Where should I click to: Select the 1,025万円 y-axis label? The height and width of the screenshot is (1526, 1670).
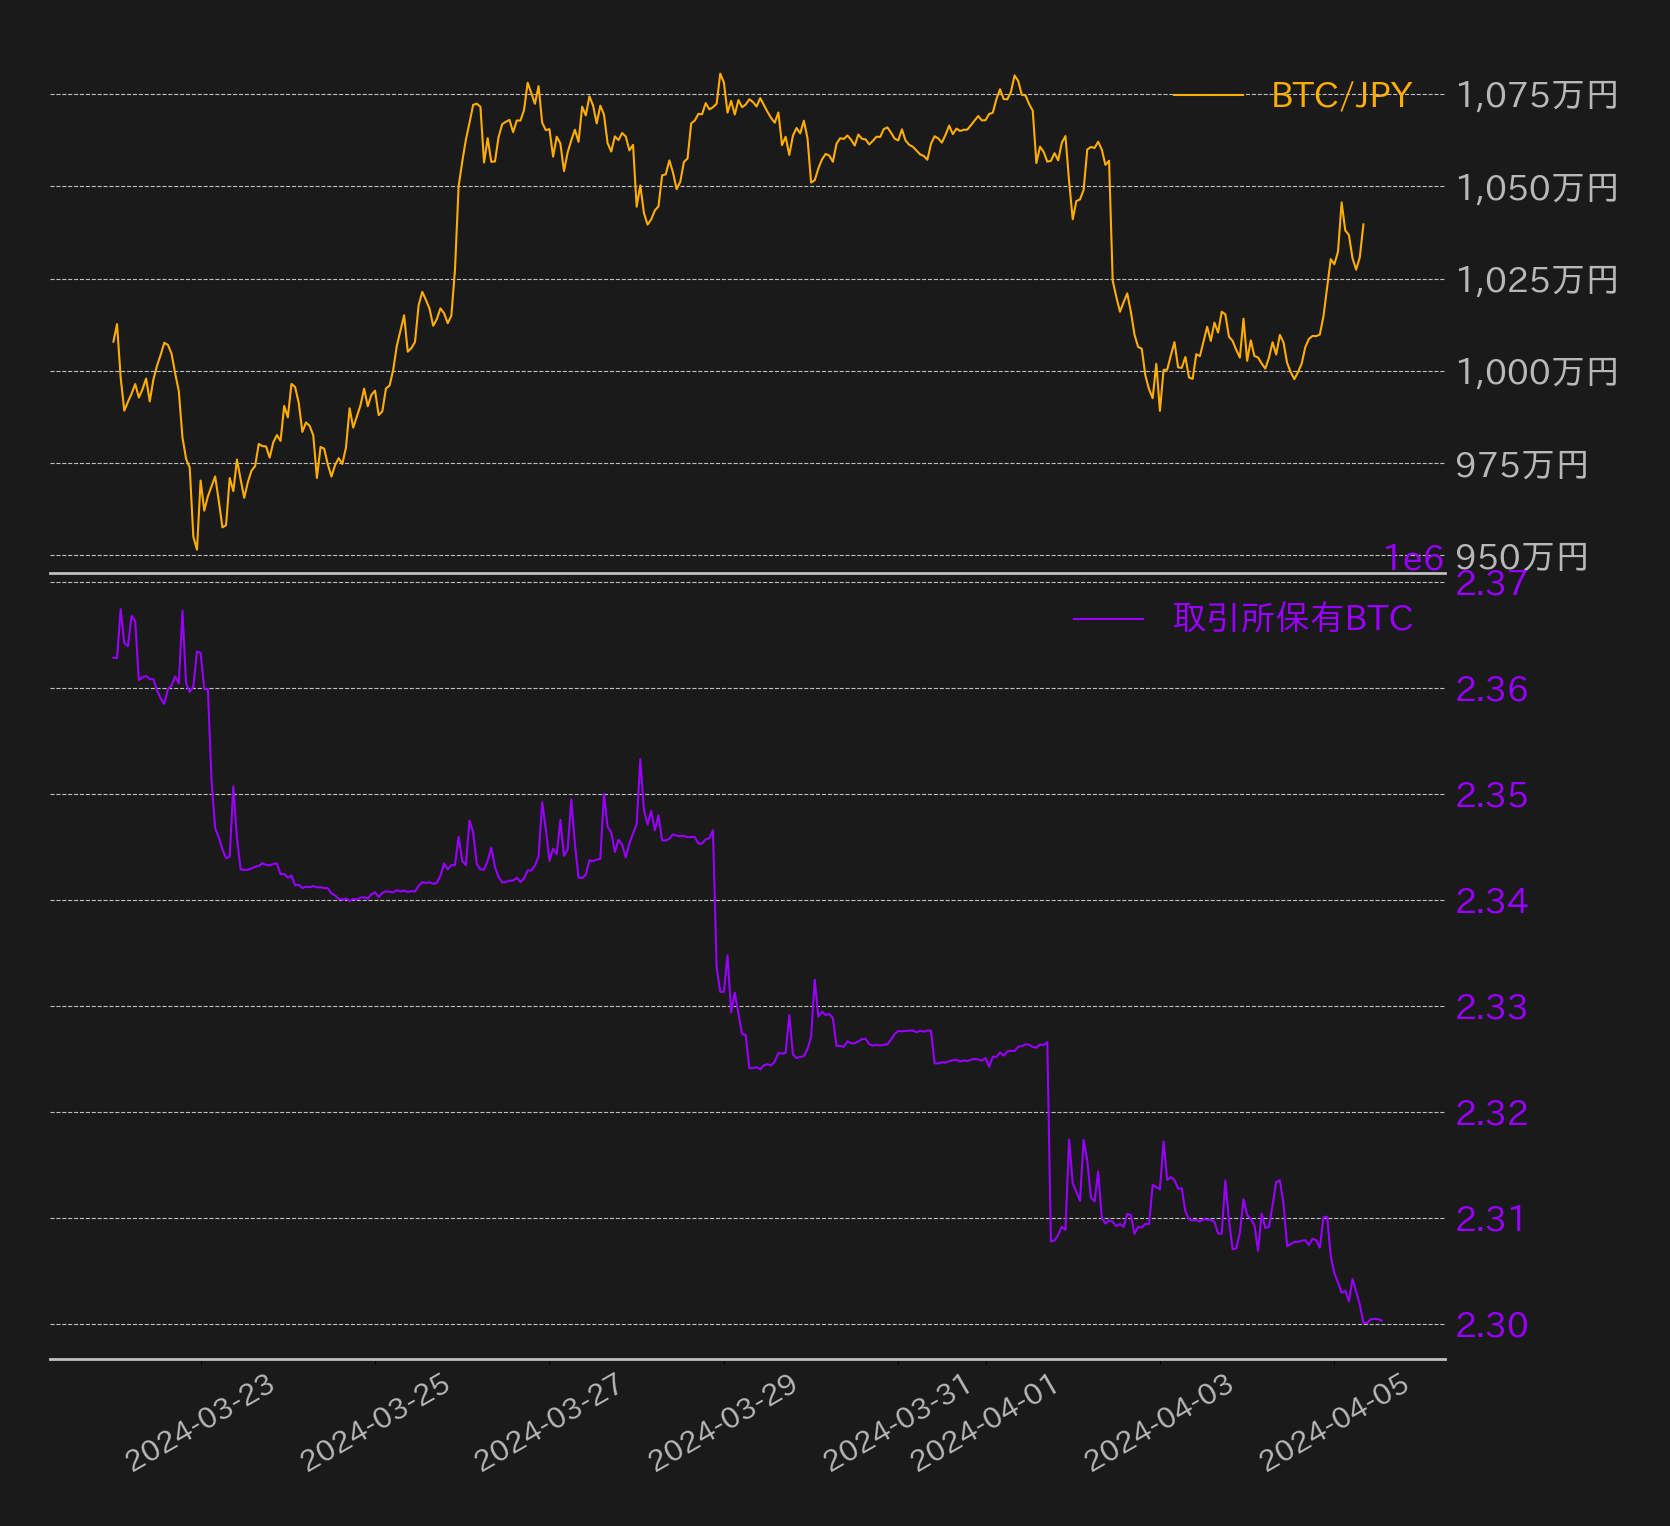[1537, 279]
